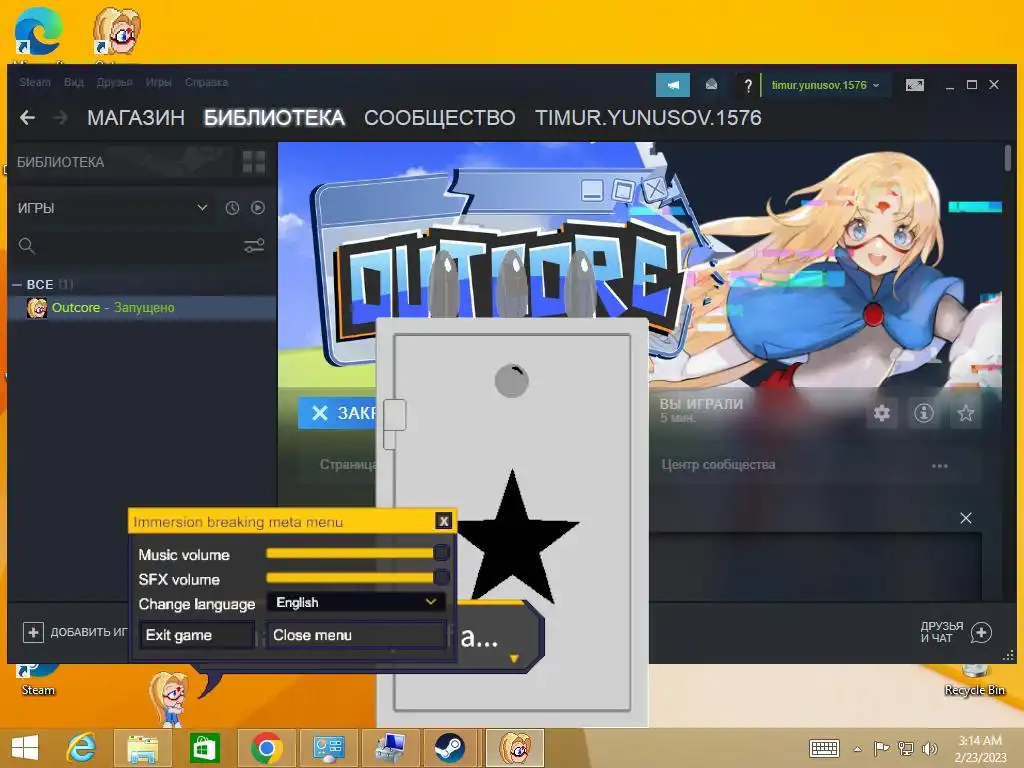This screenshot has height=768, width=1024.
Task: Open Google Chrome from taskbar
Action: [x=266, y=748]
